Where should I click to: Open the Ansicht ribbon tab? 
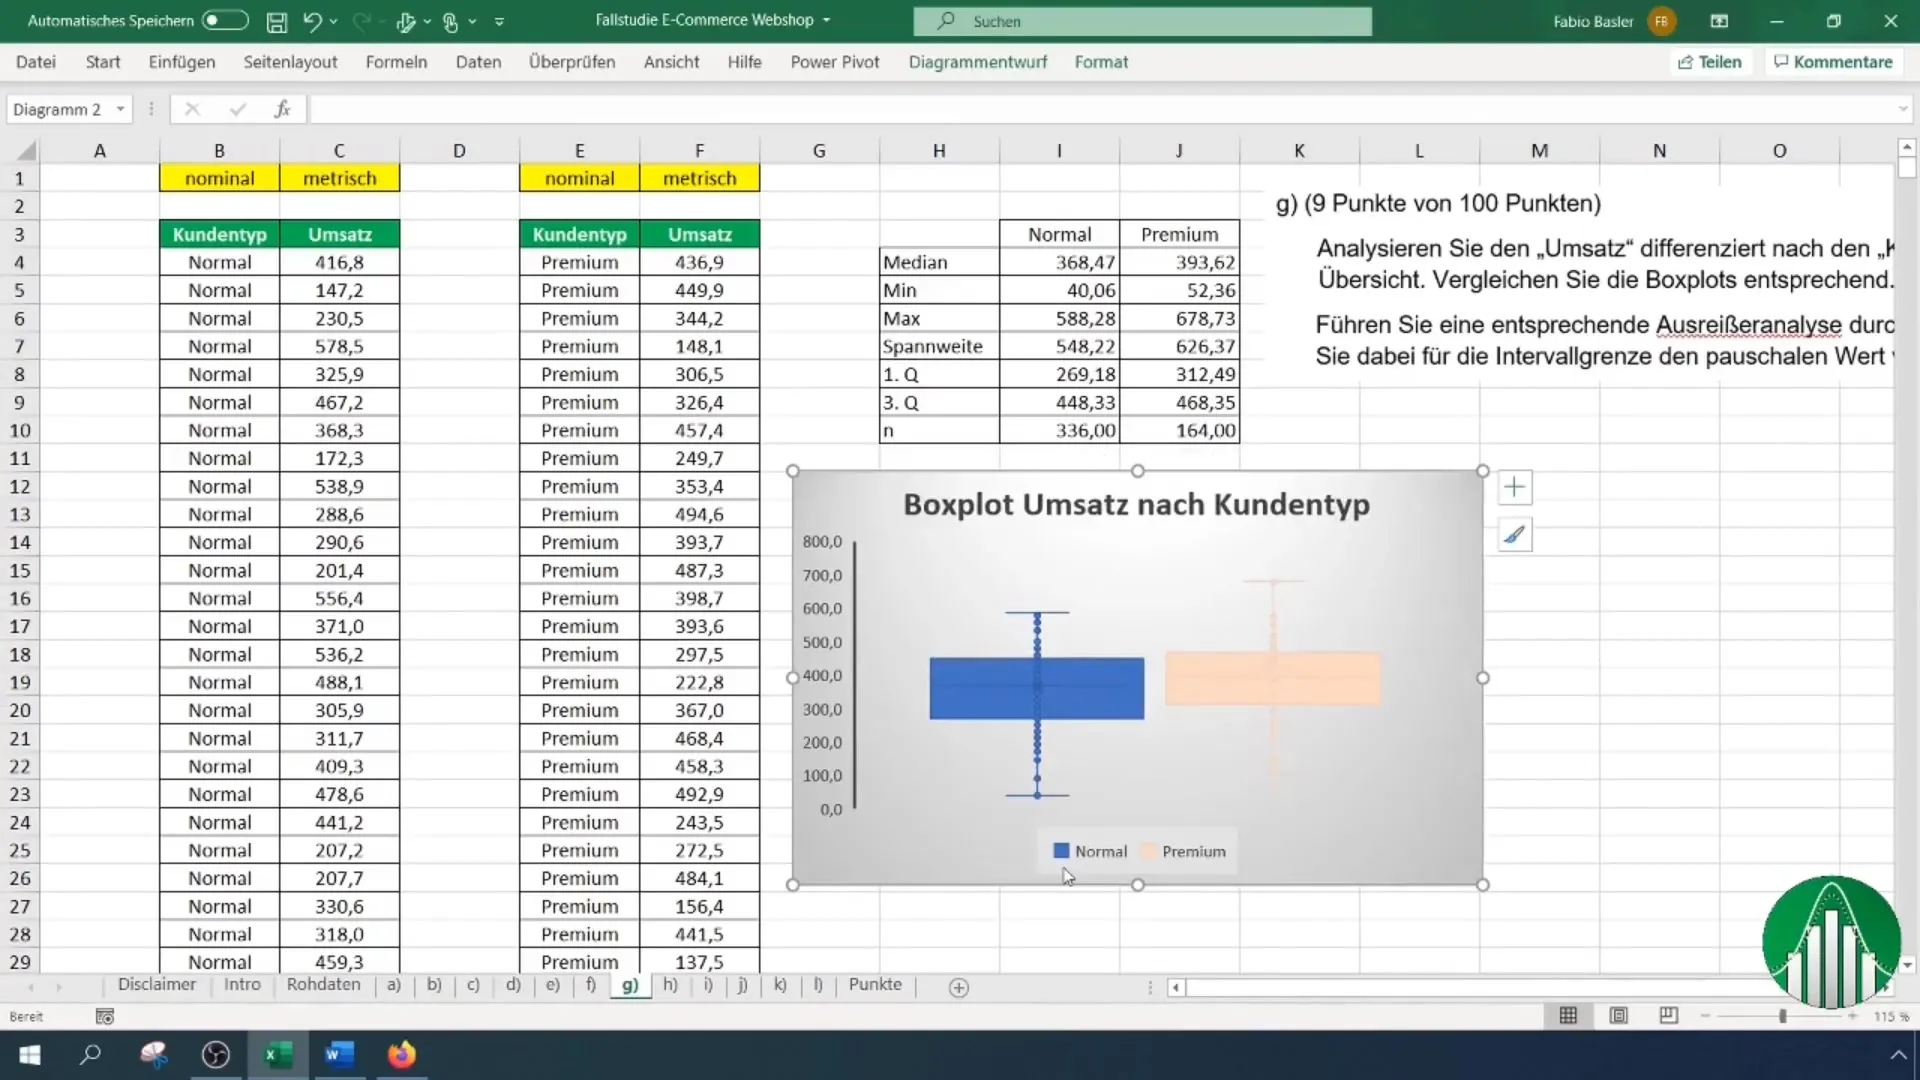[x=672, y=62]
